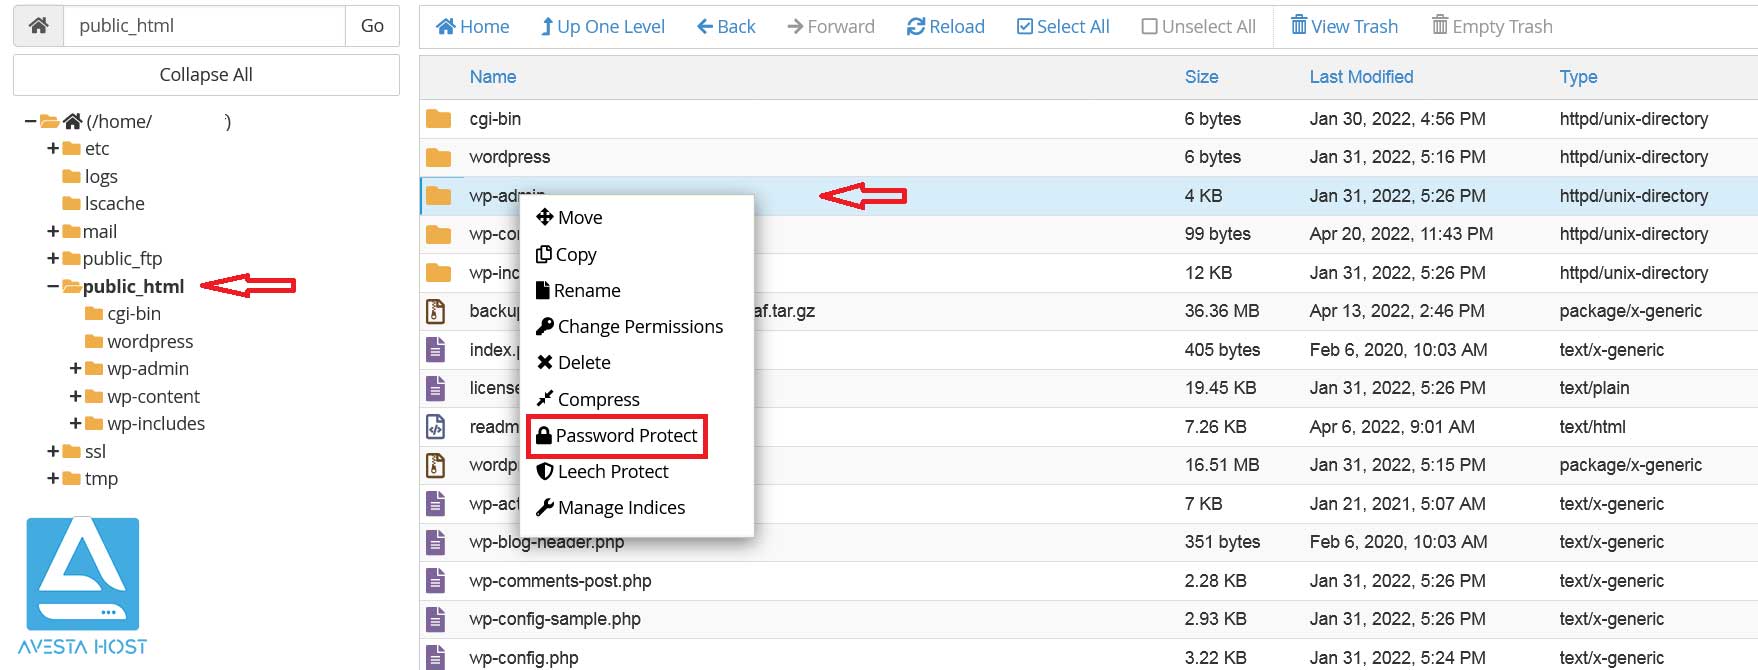Click the Empty Trash icon
The image size is (1758, 670).
(x=1439, y=25)
